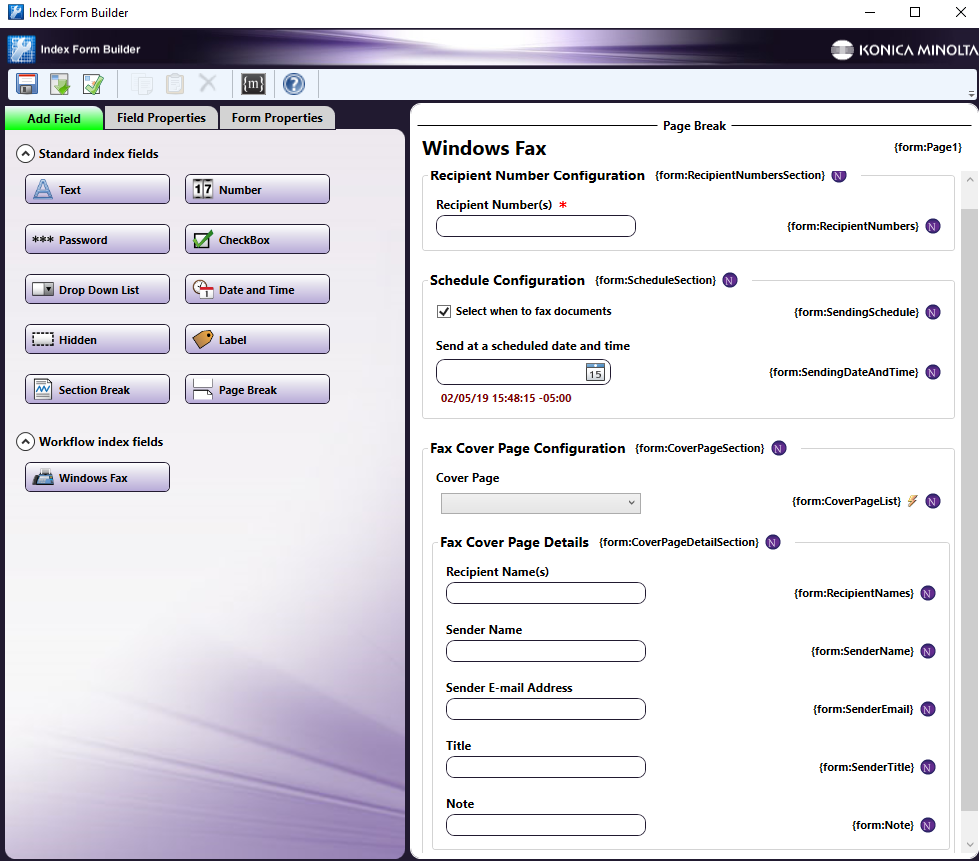Click the N badge beside {form:SendingDateAndTime}
The height and width of the screenshot is (861, 979).
click(x=933, y=372)
